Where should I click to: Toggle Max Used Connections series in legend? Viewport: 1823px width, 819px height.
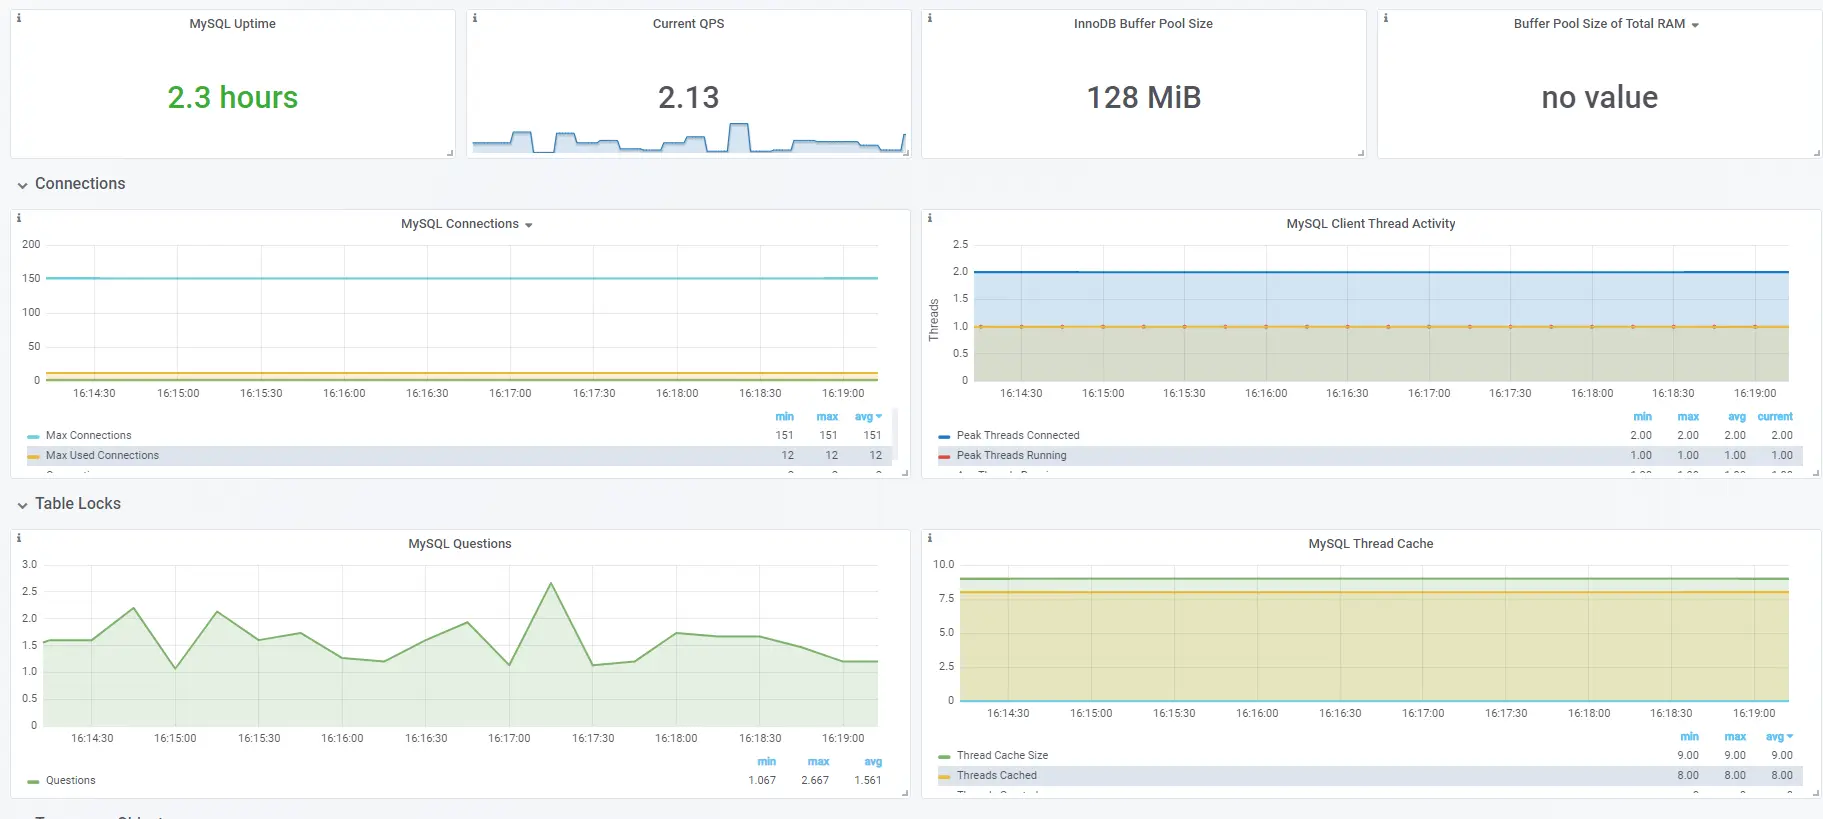click(x=102, y=456)
